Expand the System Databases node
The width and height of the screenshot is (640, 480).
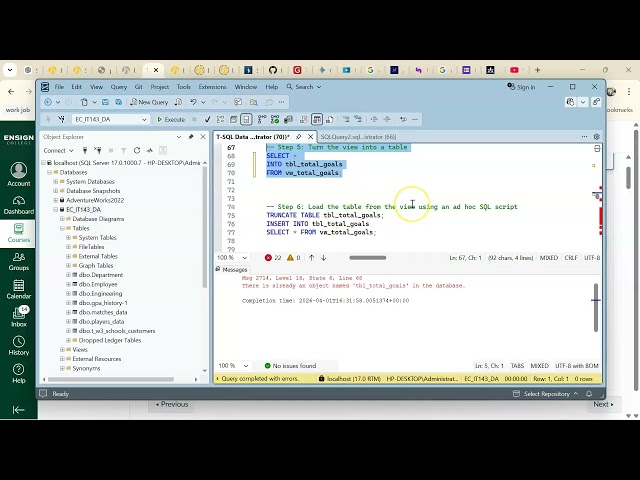click(x=56, y=182)
